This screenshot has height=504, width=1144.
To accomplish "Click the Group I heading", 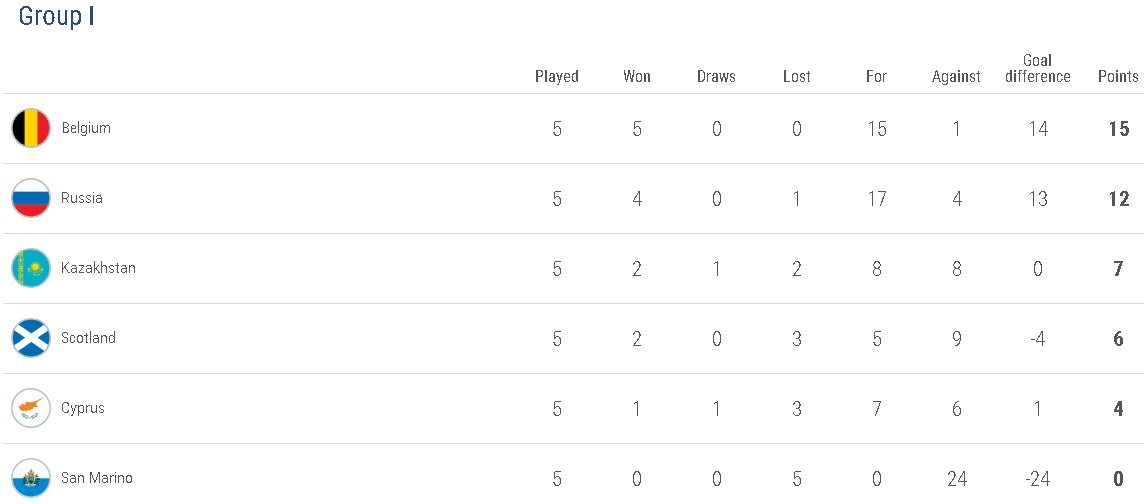I will pos(57,17).
